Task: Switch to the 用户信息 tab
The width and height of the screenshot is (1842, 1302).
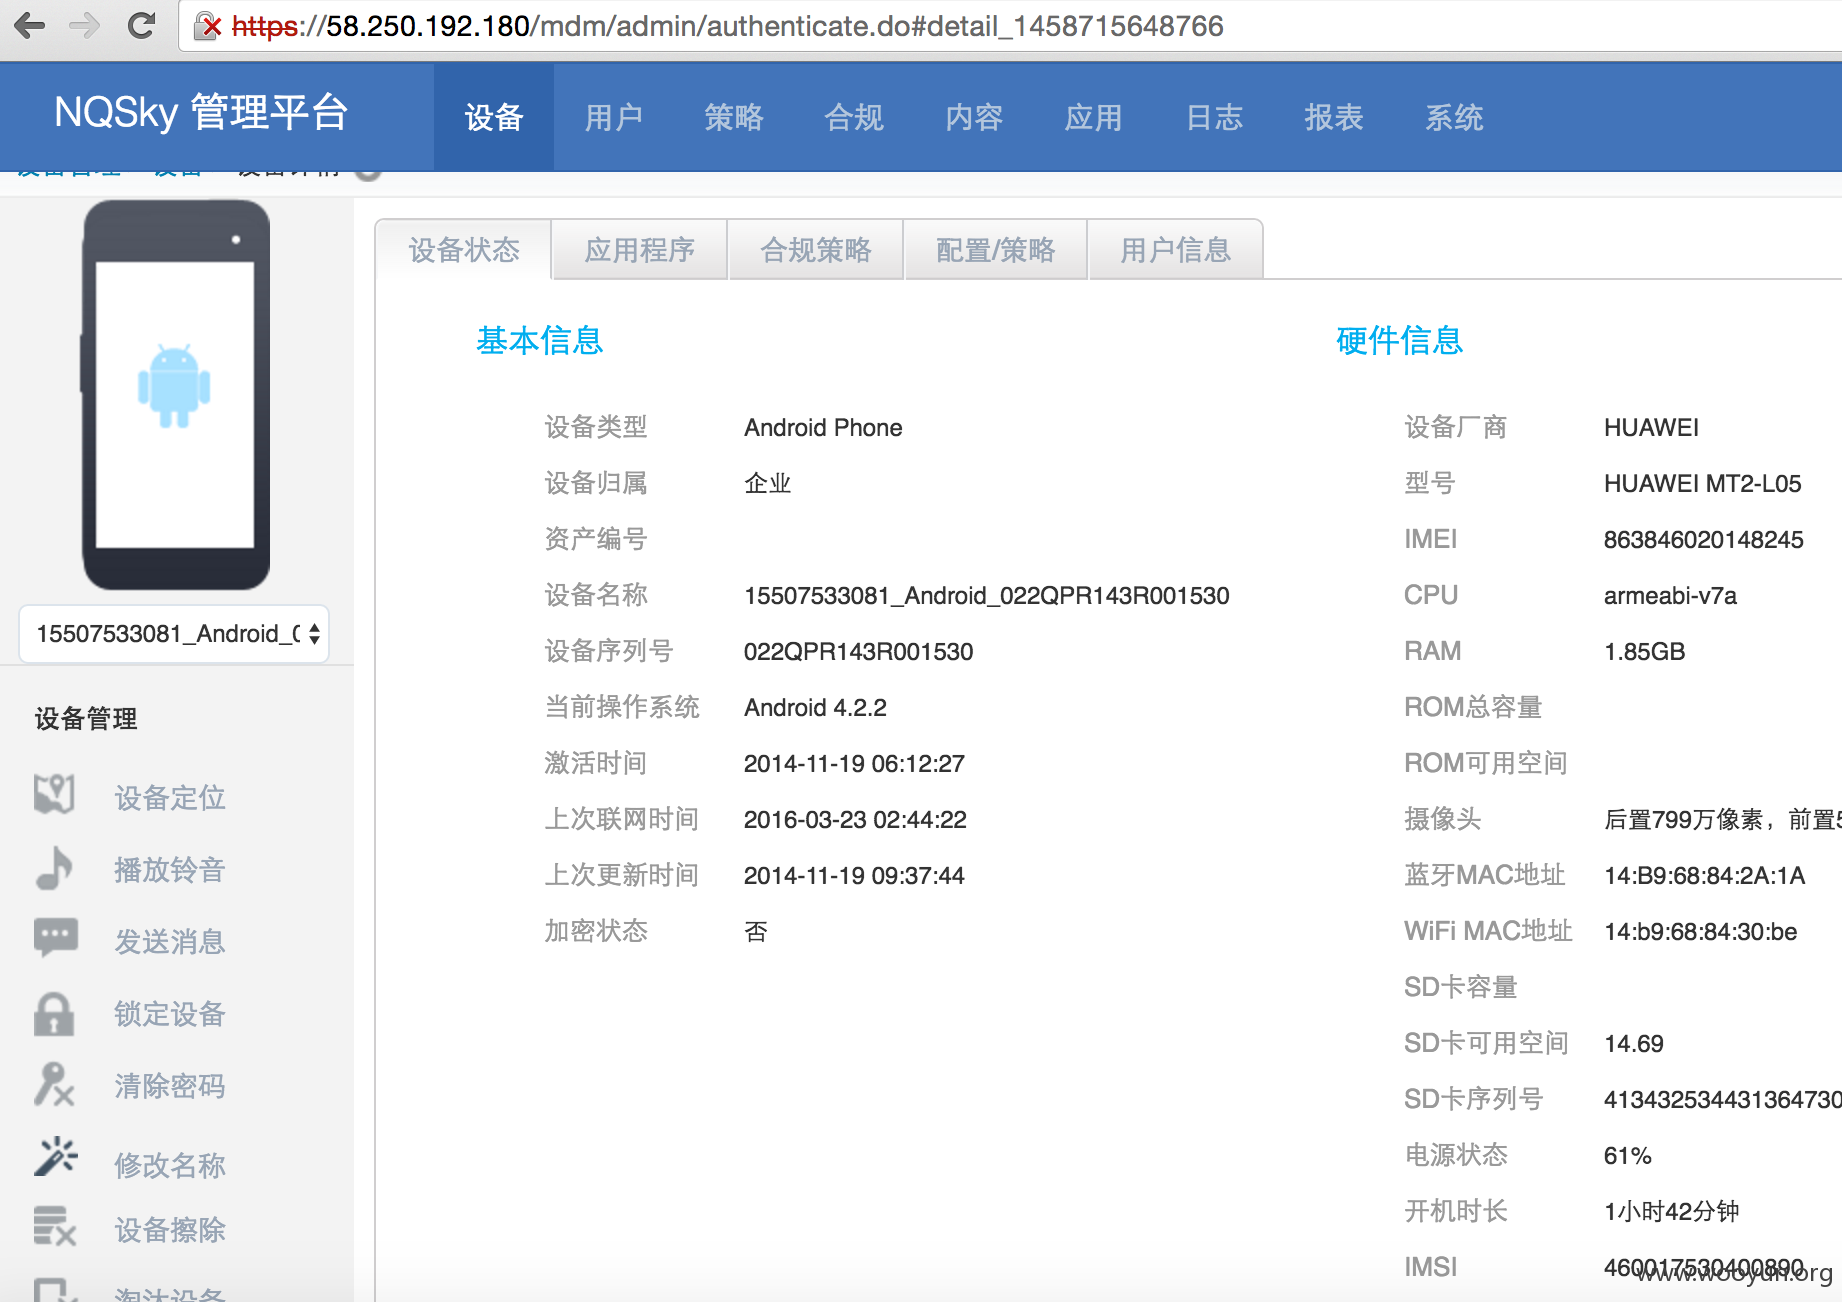Action: (x=1176, y=250)
